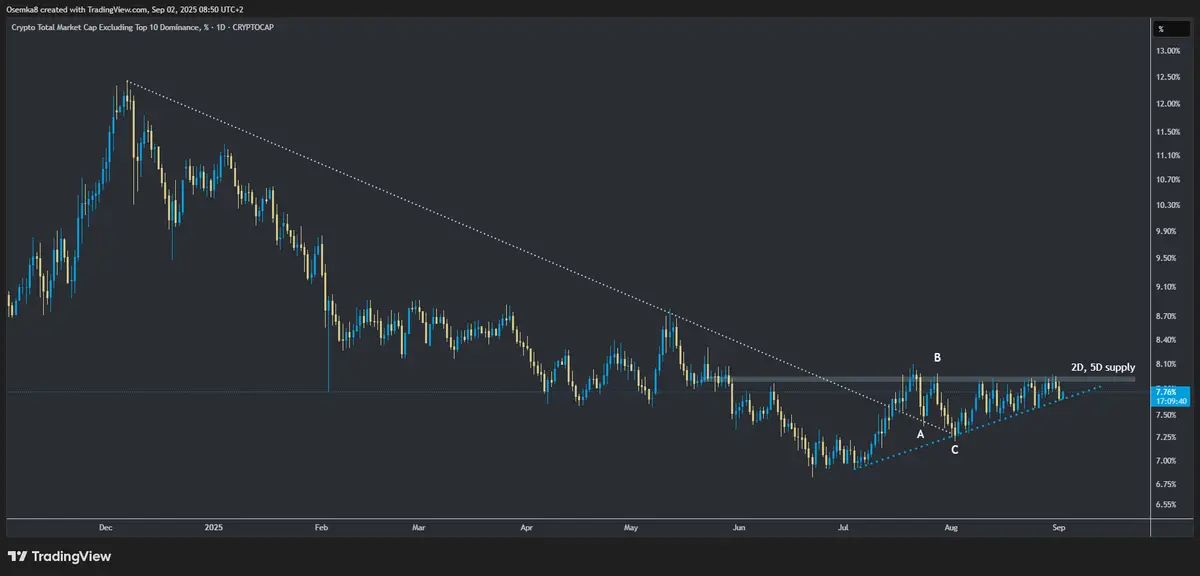Click the 6.75% price axis label

pyautogui.click(x=1166, y=484)
